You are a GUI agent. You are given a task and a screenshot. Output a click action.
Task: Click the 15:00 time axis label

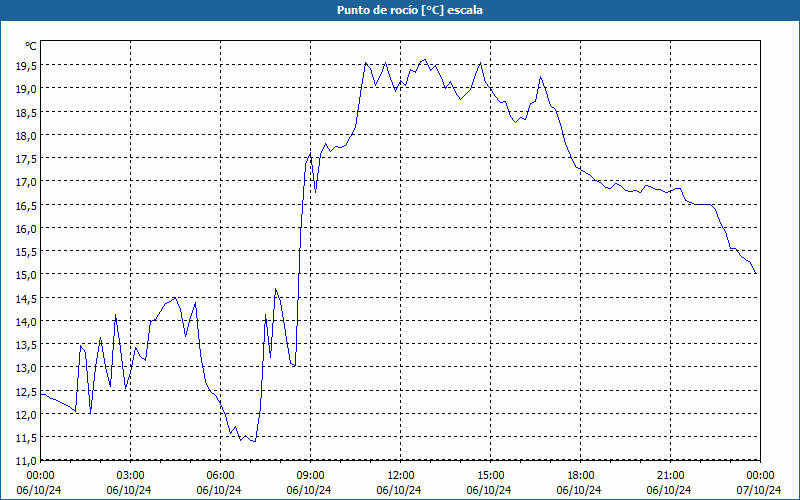490,476
